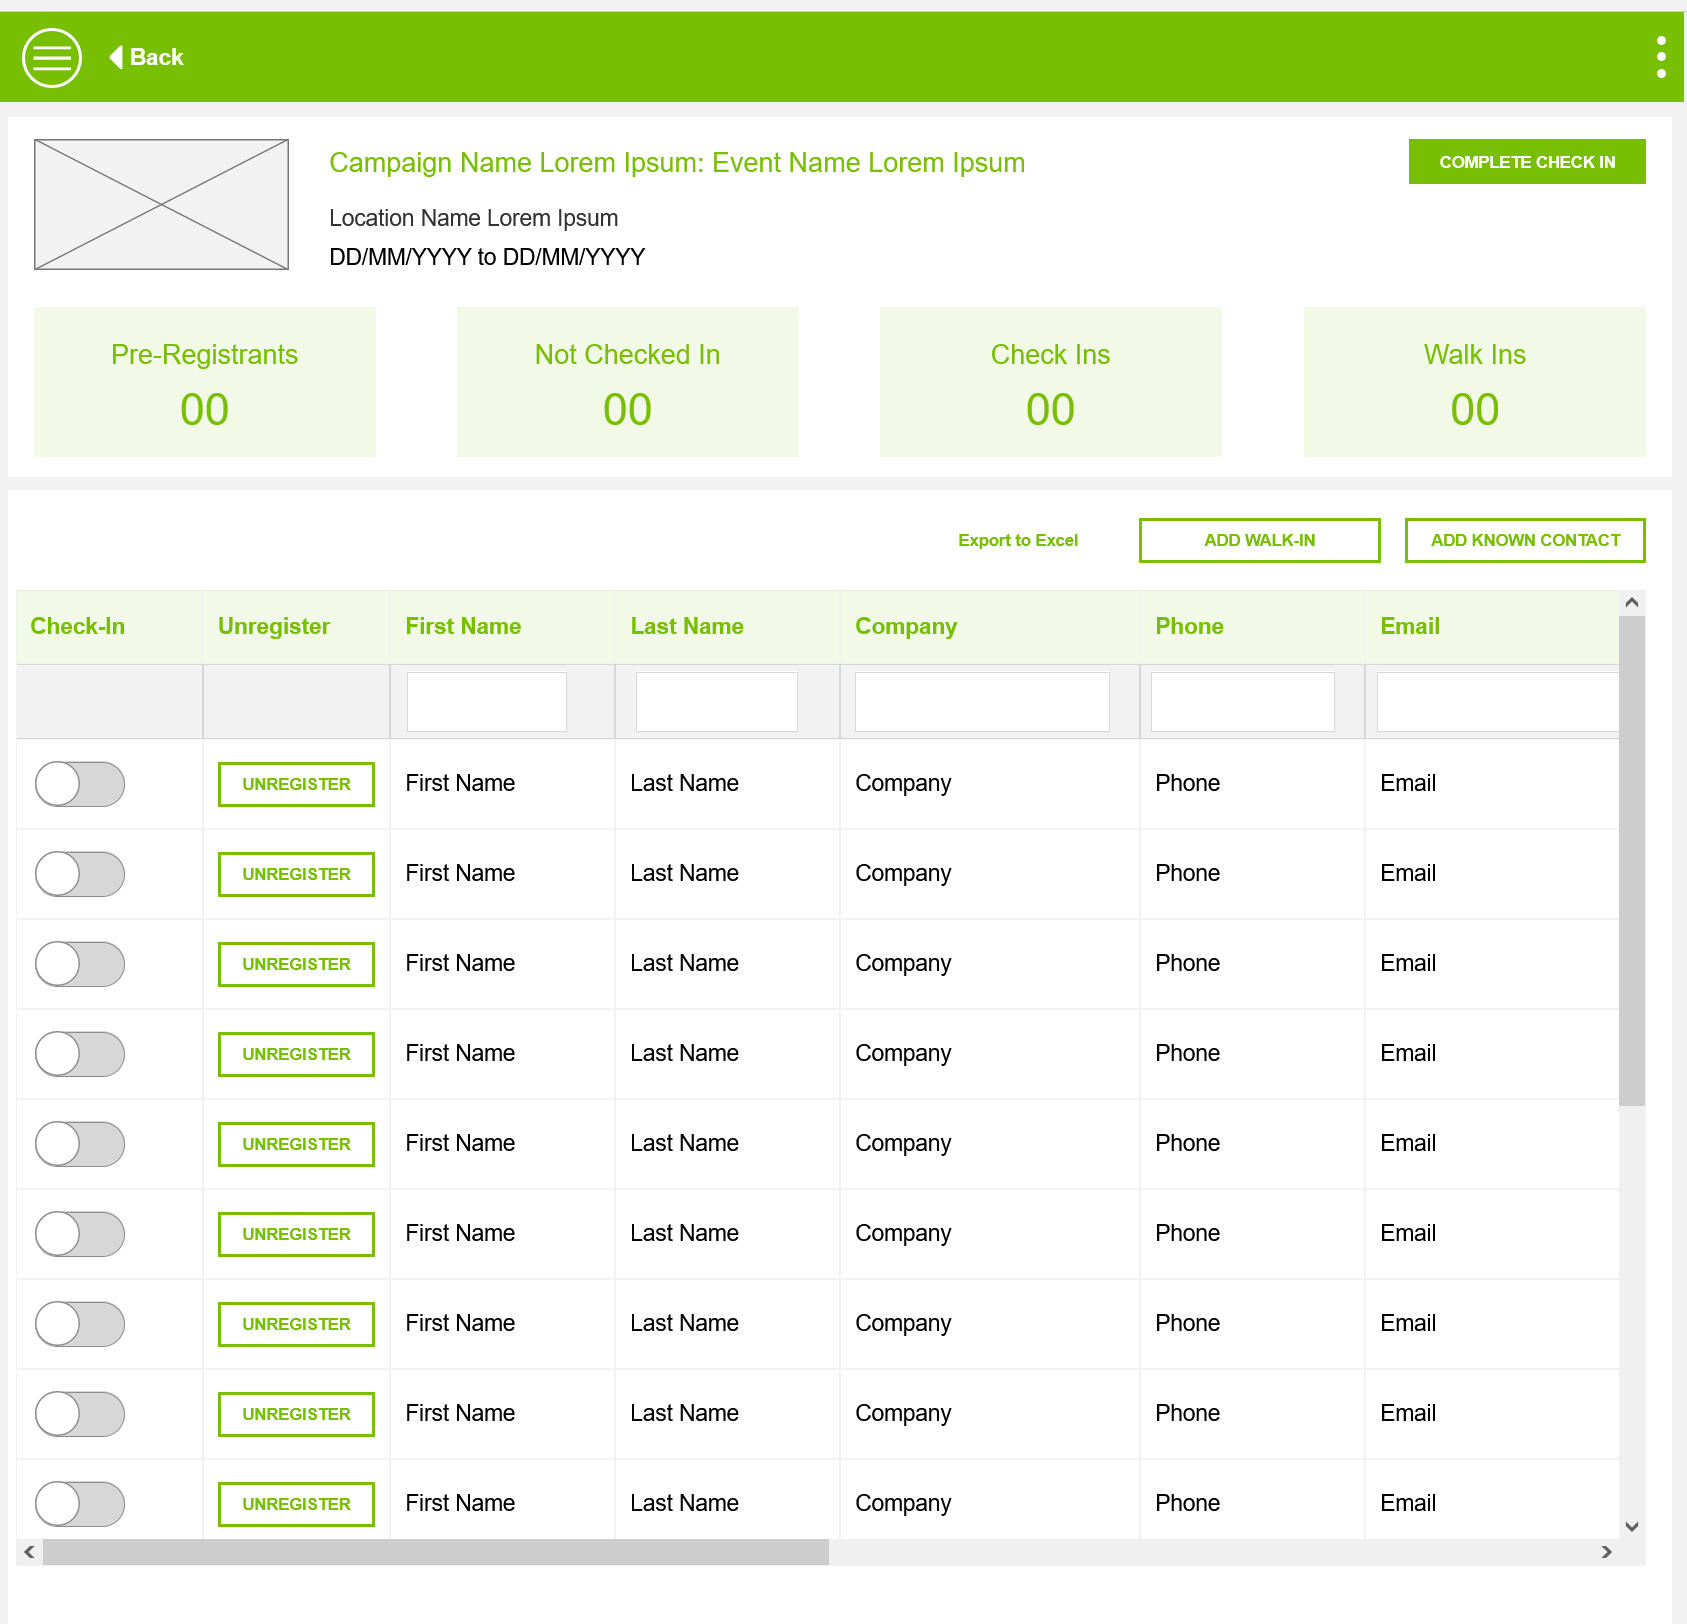
Task: Sort by Last Name column header
Action: tap(687, 626)
